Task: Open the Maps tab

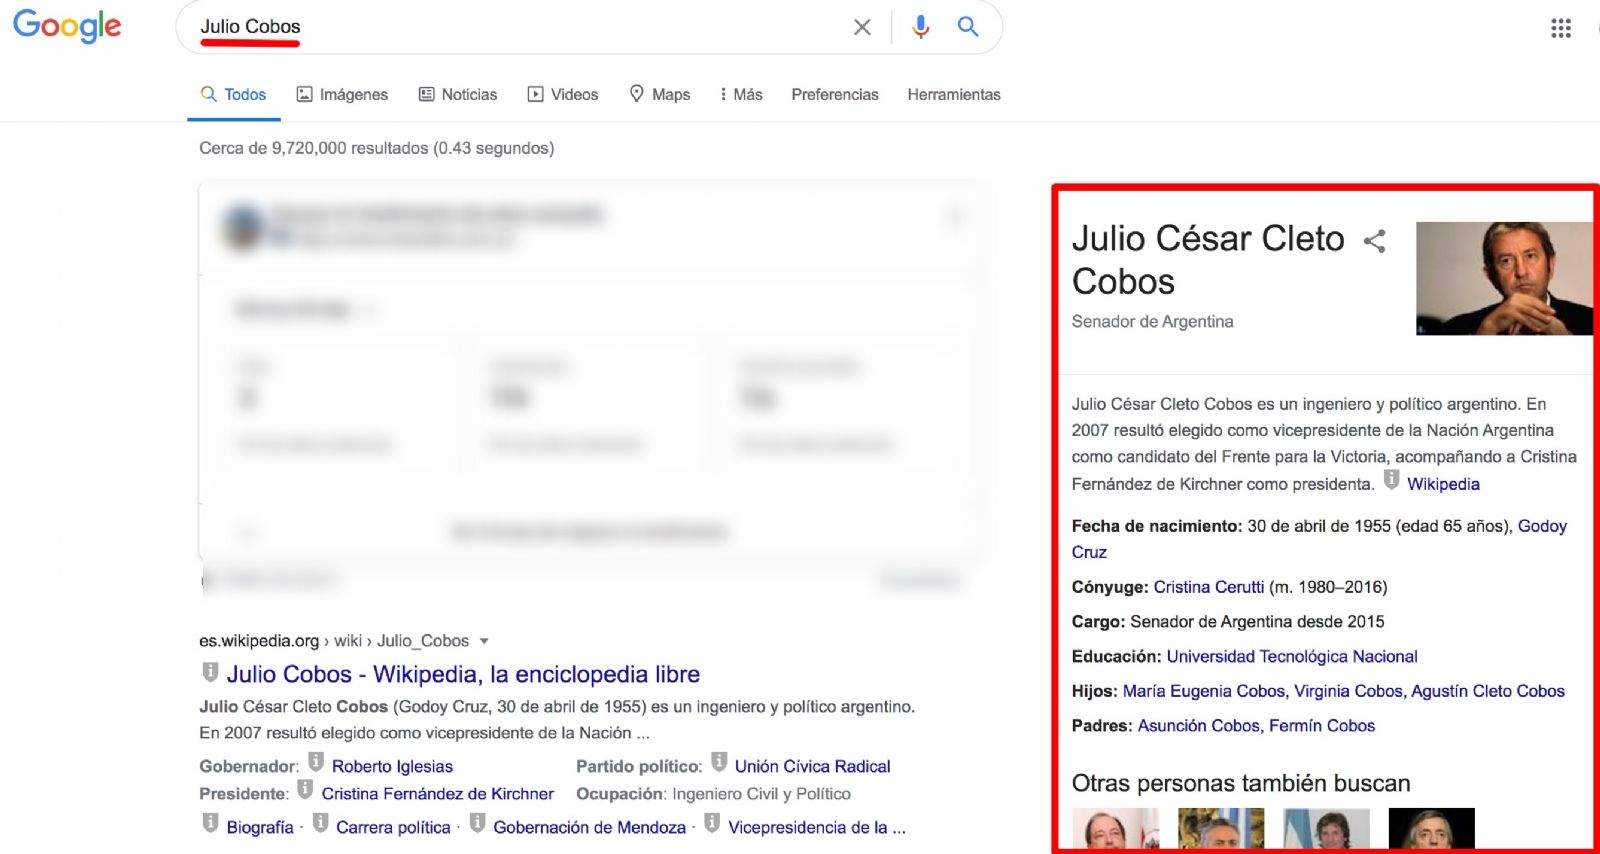Action: click(x=660, y=94)
